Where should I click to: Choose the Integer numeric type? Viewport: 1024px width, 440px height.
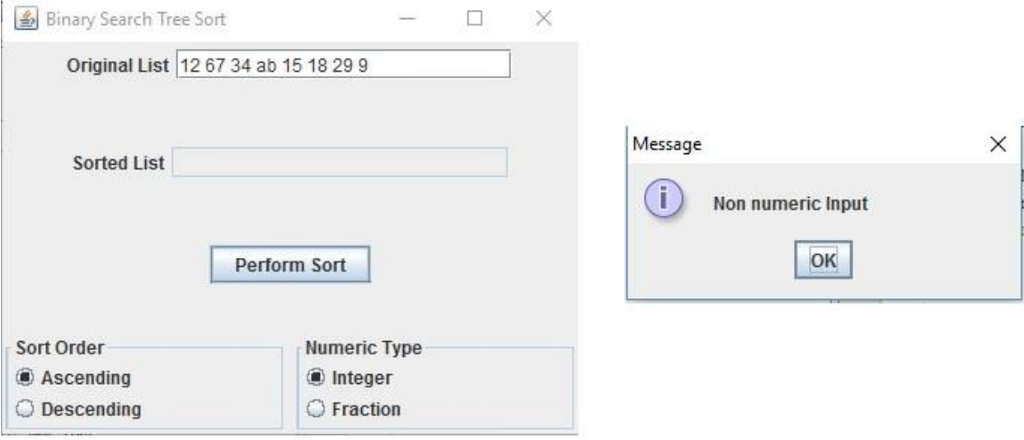tap(349, 378)
